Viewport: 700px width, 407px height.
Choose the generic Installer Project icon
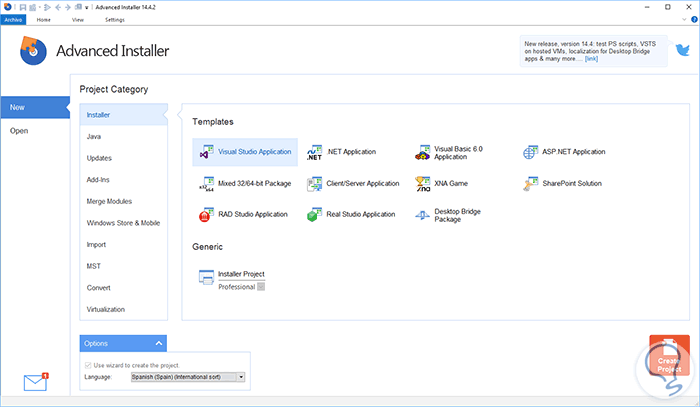(206, 278)
